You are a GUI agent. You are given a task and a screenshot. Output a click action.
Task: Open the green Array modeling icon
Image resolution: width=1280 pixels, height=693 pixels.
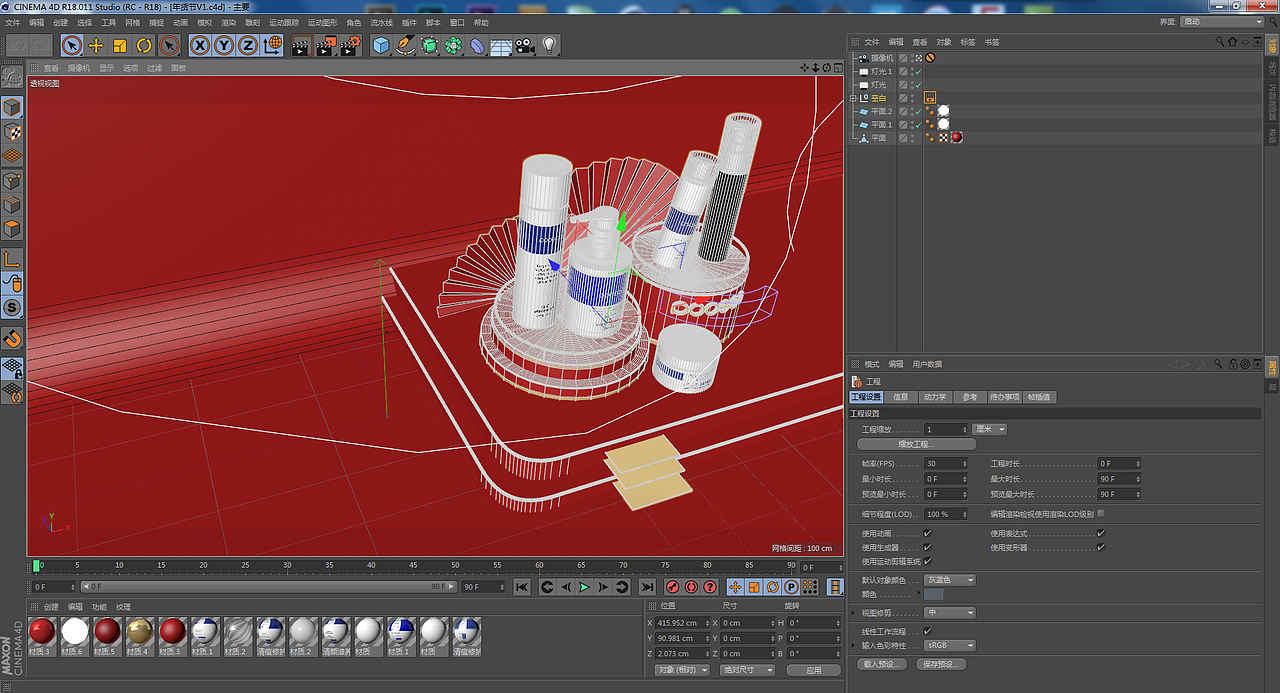pos(453,45)
